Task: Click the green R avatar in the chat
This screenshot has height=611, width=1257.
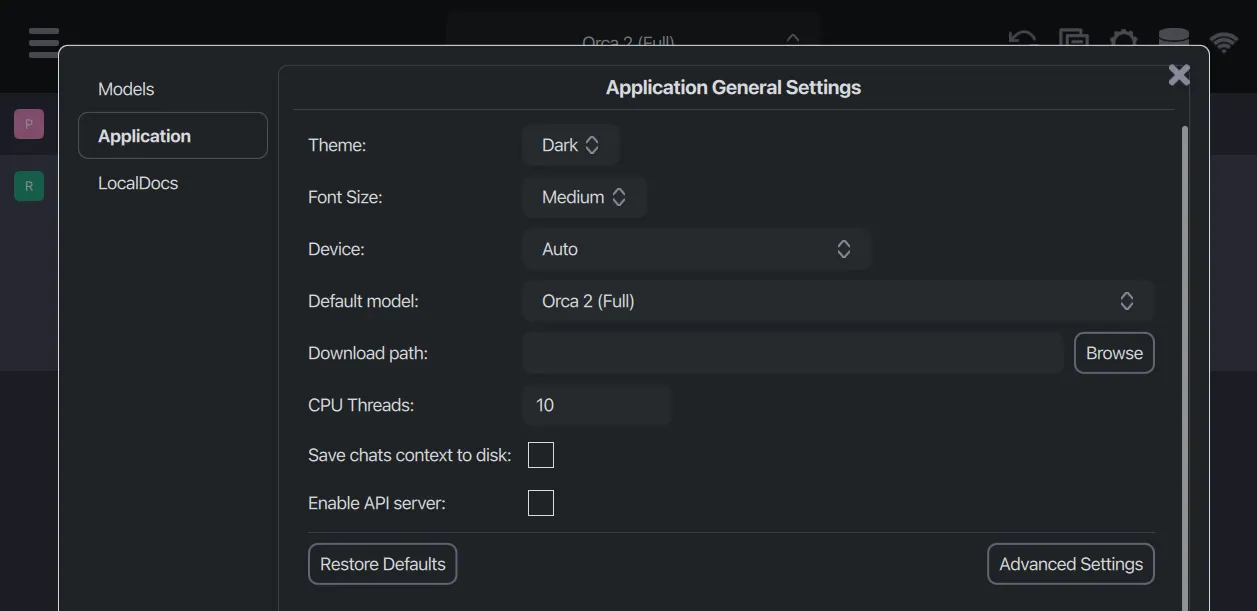Action: tap(29, 186)
